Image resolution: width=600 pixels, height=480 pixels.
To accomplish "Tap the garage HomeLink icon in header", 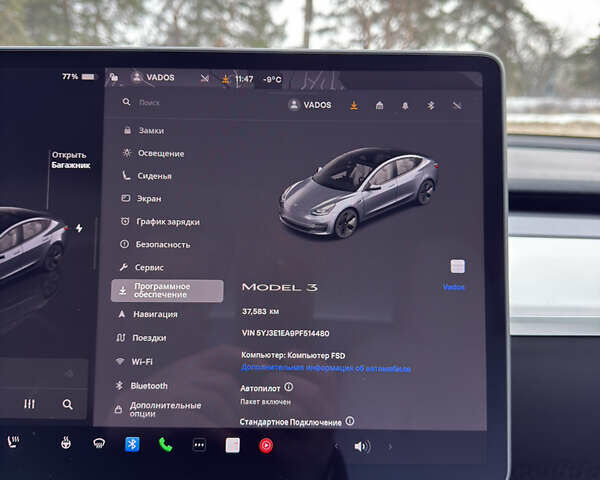I will click(x=380, y=105).
